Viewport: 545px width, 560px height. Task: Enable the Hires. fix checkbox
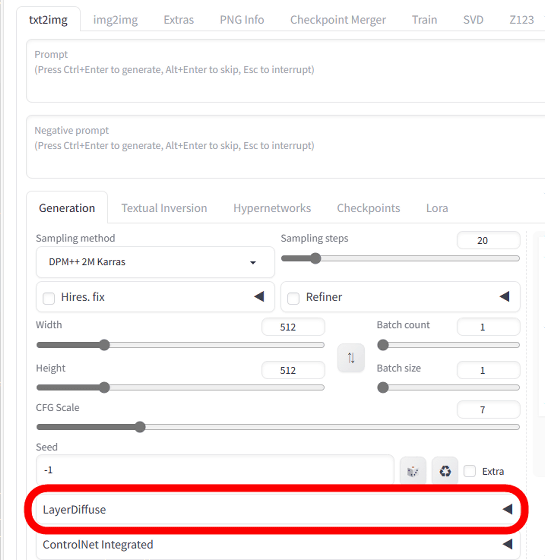click(49, 298)
